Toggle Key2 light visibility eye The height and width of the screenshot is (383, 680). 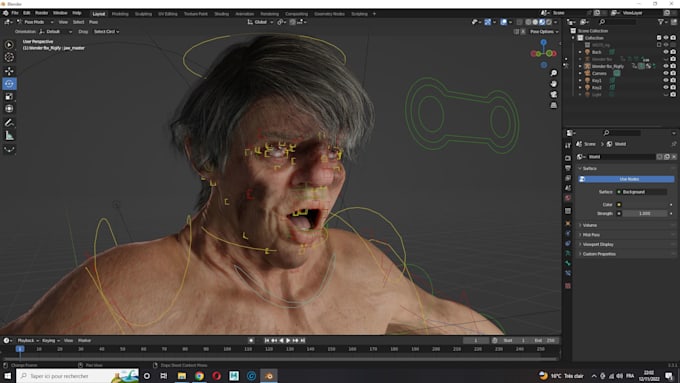(666, 87)
